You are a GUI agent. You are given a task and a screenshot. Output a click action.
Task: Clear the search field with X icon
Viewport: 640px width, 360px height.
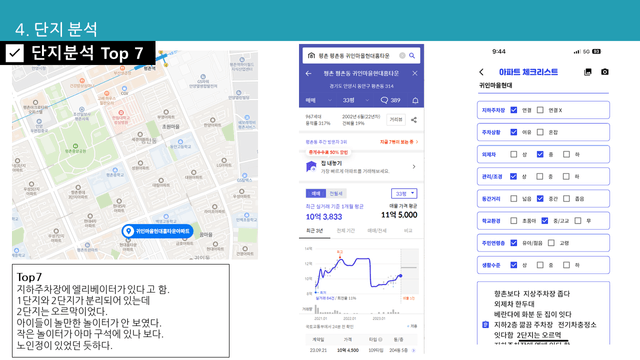click(402, 56)
